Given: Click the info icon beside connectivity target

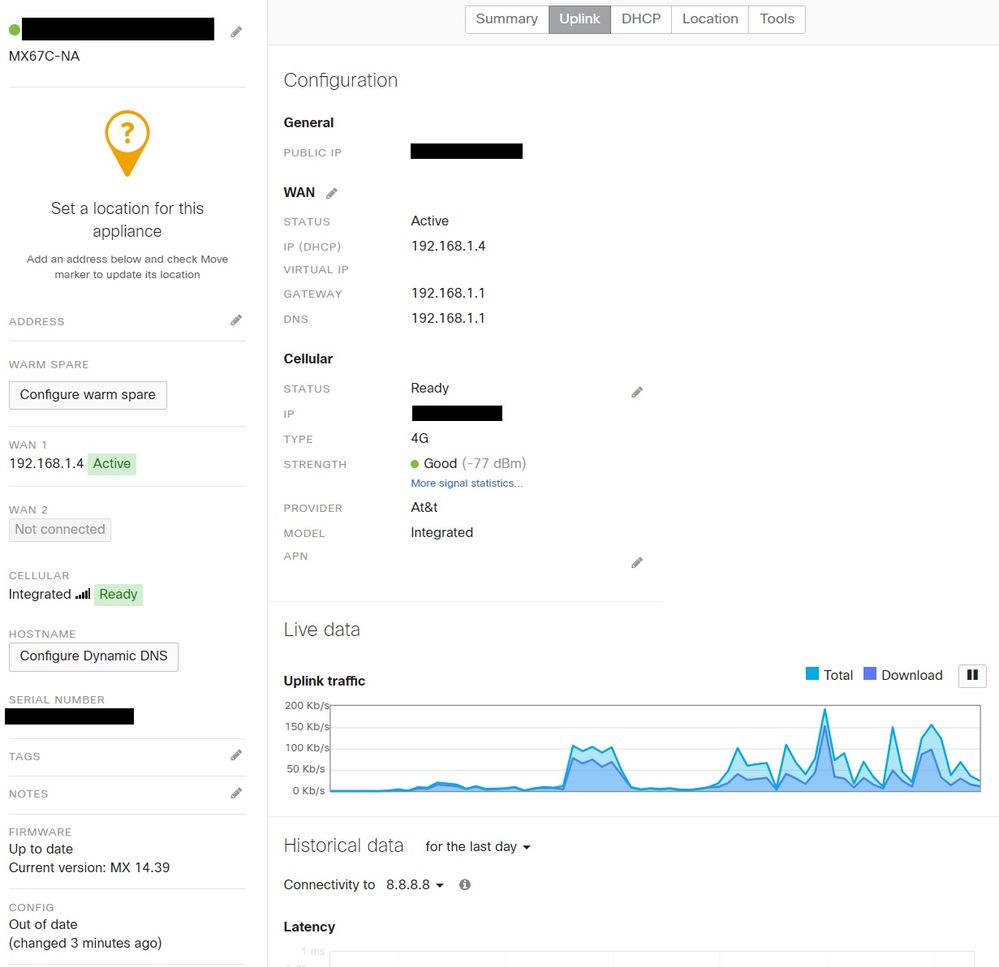Looking at the screenshot, I should [465, 885].
